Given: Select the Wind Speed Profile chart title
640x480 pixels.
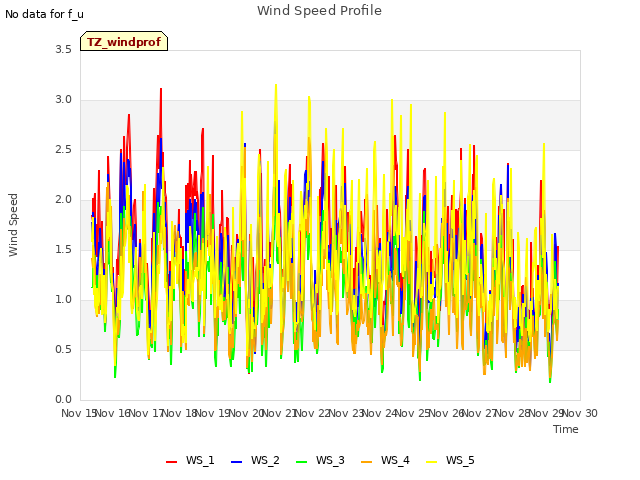Looking at the screenshot, I should (x=320, y=11).
